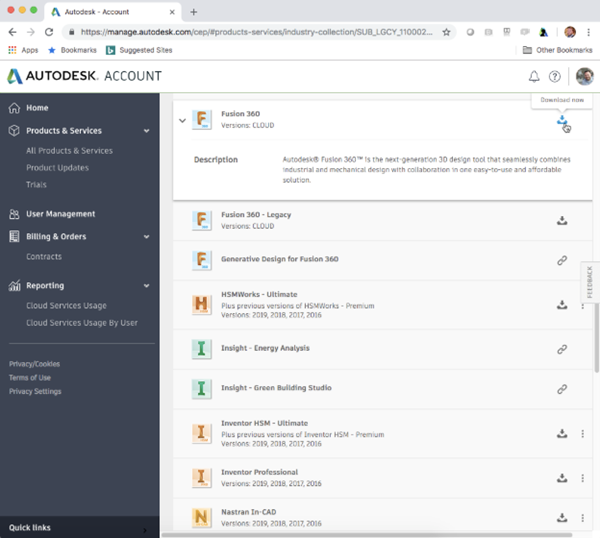Open the Apps shortcut in bookmarks bar

[x=23, y=50]
